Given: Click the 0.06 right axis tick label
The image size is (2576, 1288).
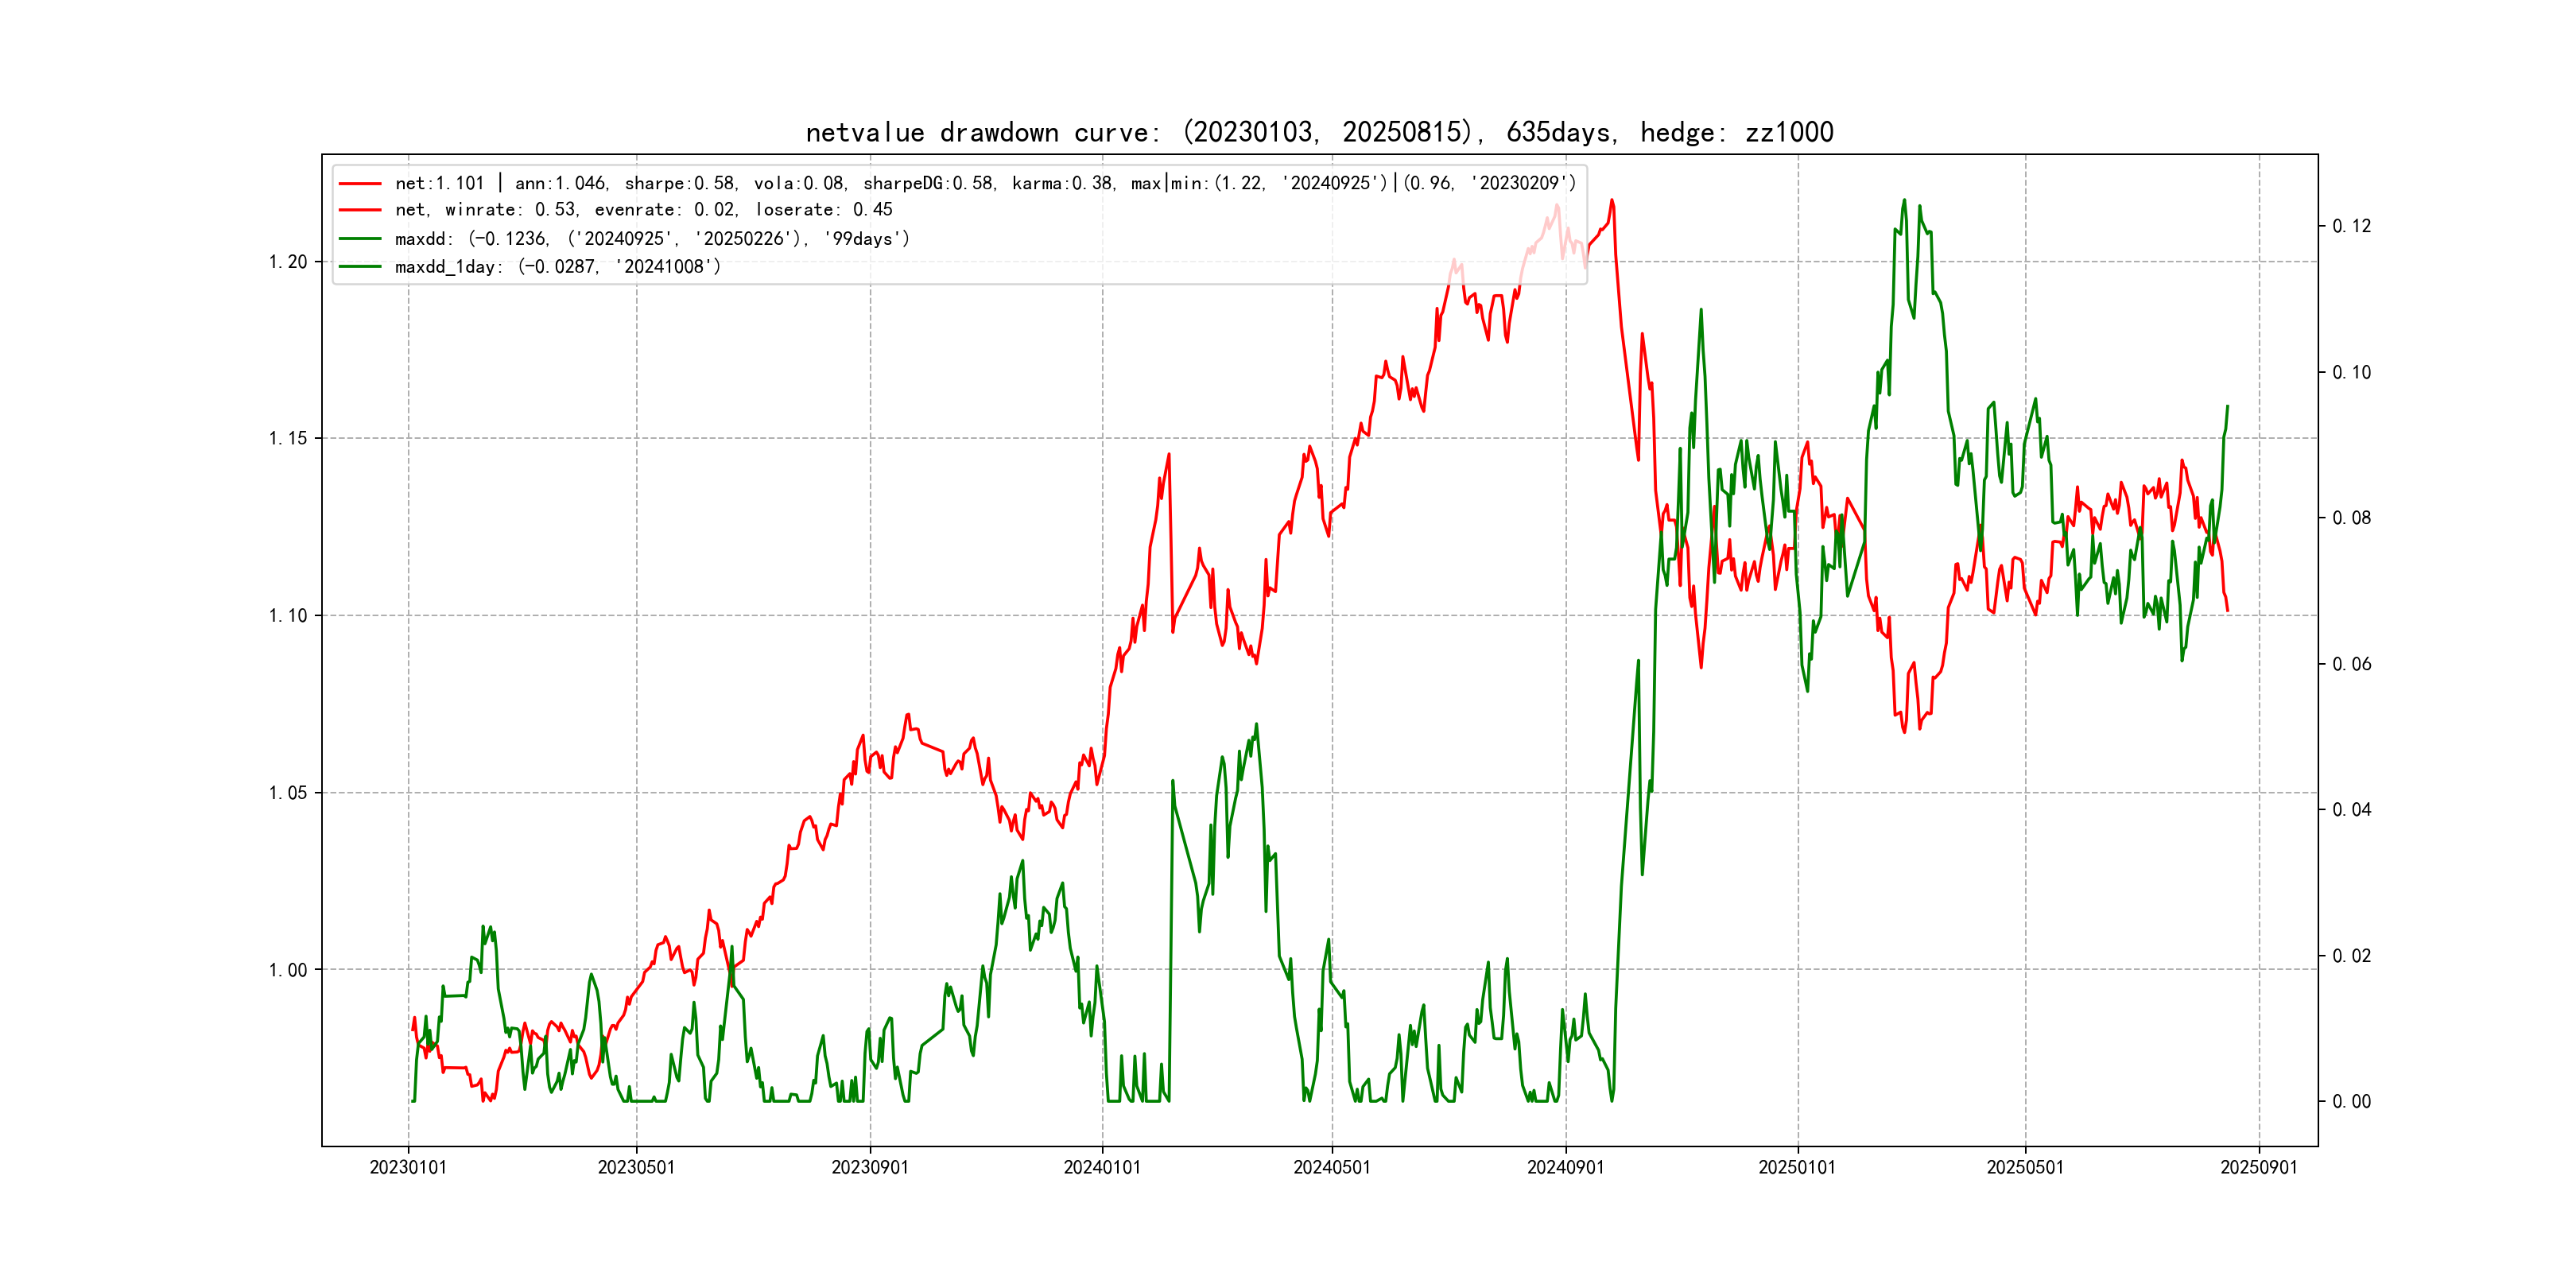Looking at the screenshot, I should tap(2351, 664).
